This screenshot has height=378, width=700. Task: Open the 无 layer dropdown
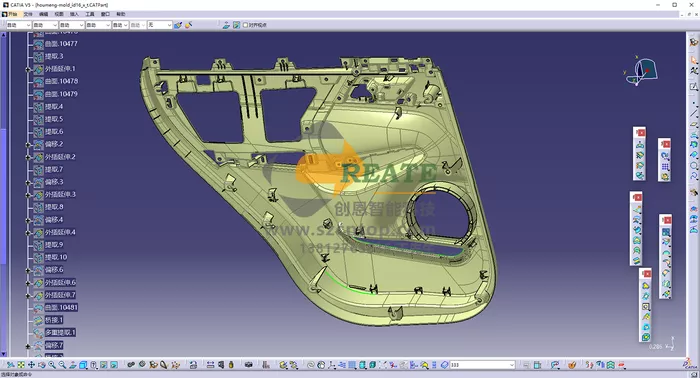(x=160, y=25)
